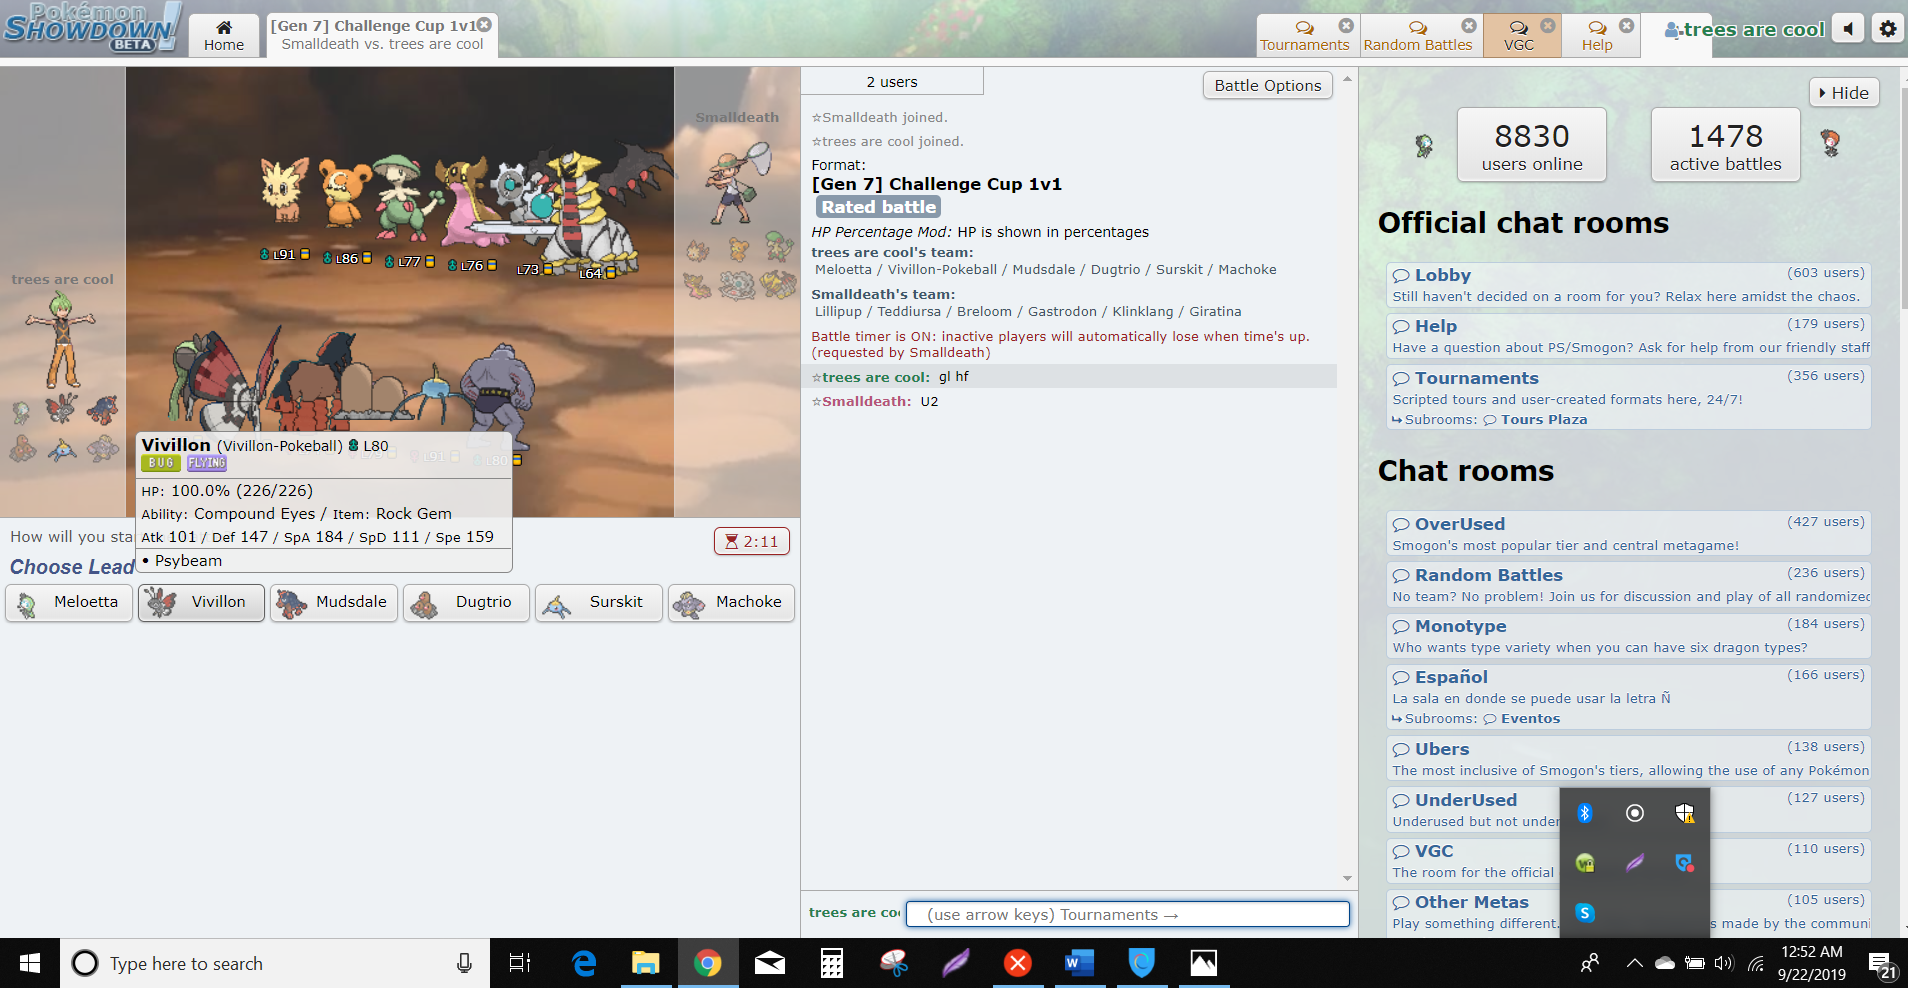Close the Tournaments chat tab
The width and height of the screenshot is (1908, 988).
point(1346,26)
